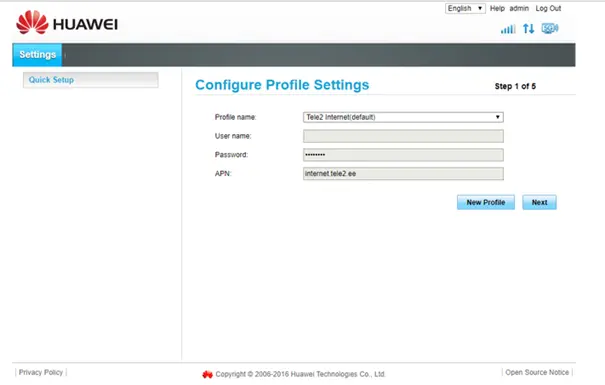Click the APN input field
This screenshot has height=385, width=605.
click(x=403, y=174)
